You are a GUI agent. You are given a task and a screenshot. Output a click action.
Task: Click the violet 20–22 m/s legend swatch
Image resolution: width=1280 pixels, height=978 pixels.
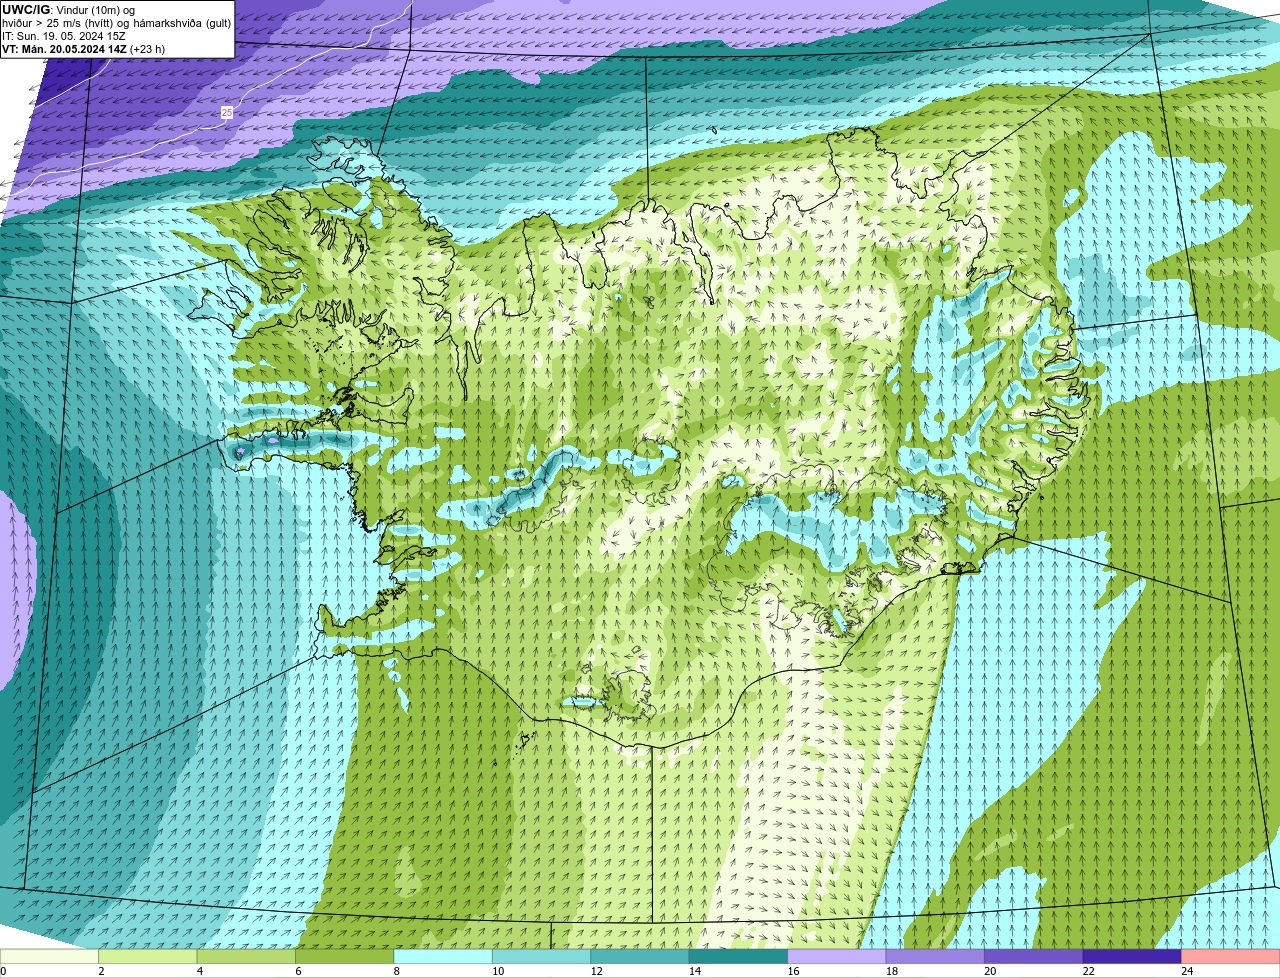coord(1034,957)
